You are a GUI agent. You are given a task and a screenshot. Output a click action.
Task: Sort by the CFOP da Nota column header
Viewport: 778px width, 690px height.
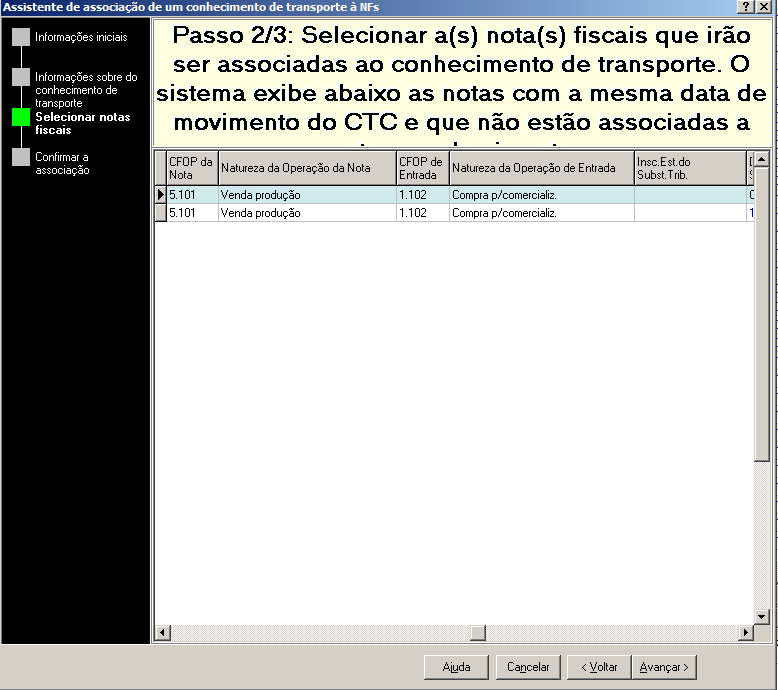tap(192, 168)
